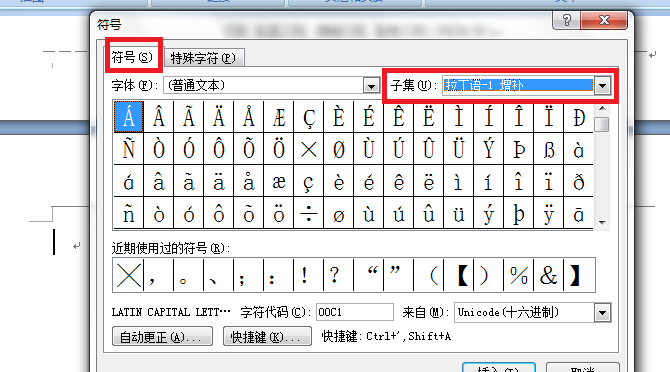This screenshot has height=372, width=670.
Task: Choose the lowercase ð eth symbol
Action: [579, 181]
